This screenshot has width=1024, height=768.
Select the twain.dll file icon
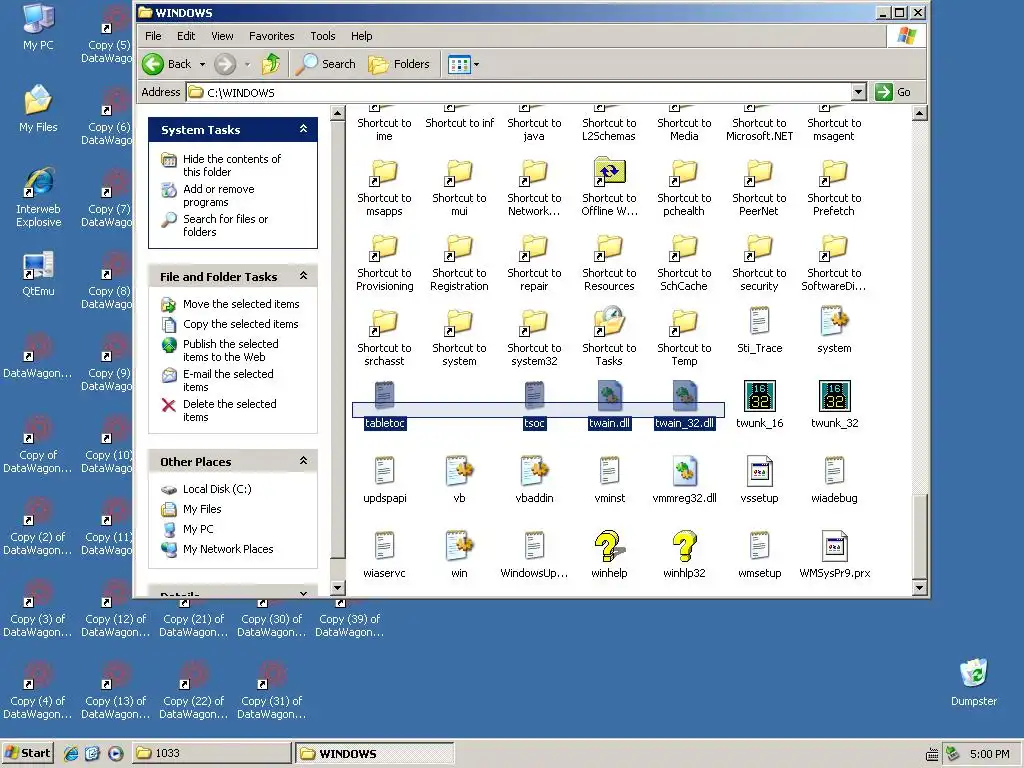[x=609, y=396]
